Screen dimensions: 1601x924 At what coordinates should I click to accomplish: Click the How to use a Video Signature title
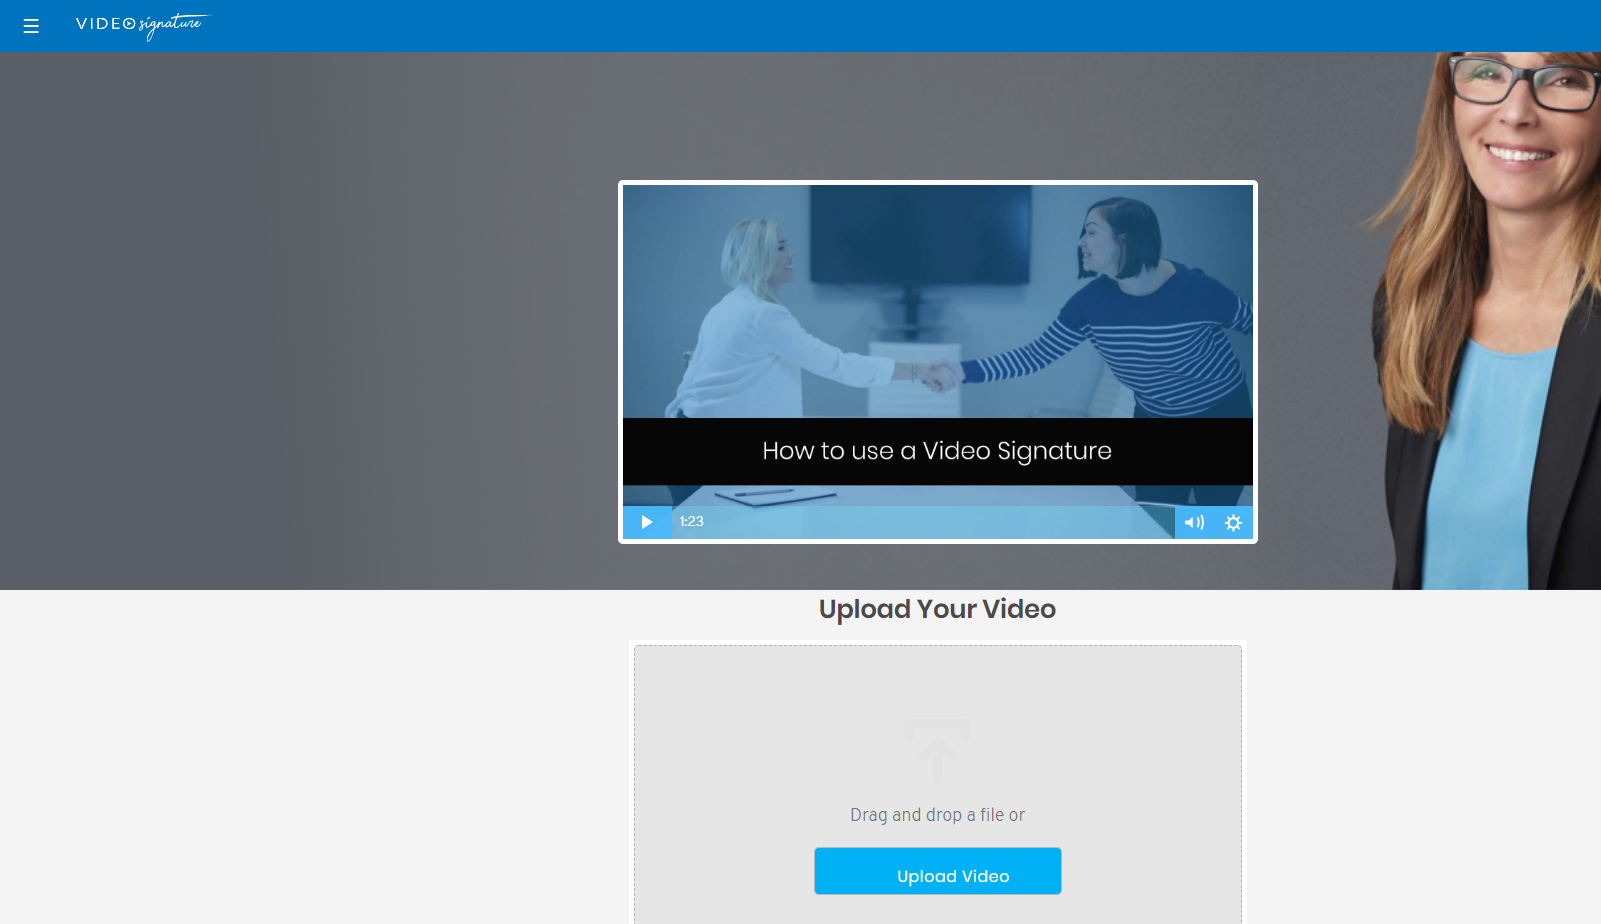pos(937,451)
